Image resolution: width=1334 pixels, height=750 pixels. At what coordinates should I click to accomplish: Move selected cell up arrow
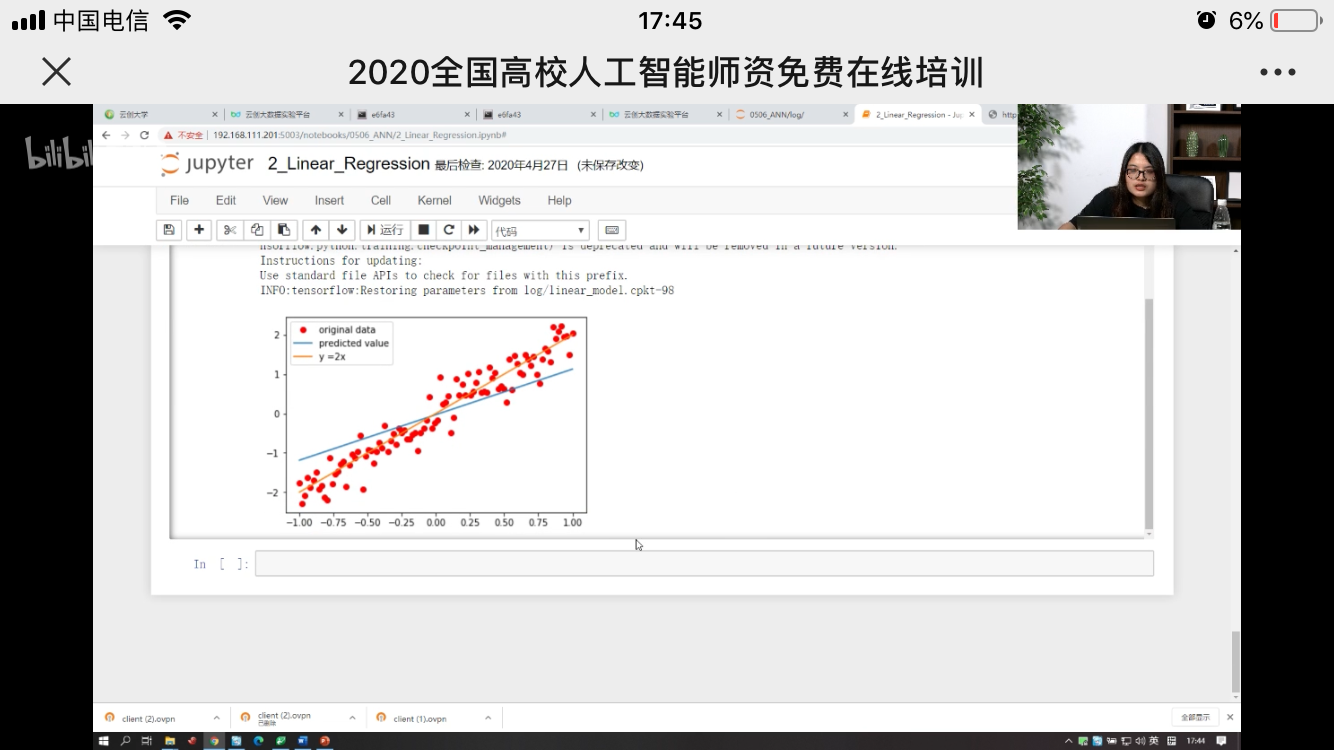click(316, 230)
